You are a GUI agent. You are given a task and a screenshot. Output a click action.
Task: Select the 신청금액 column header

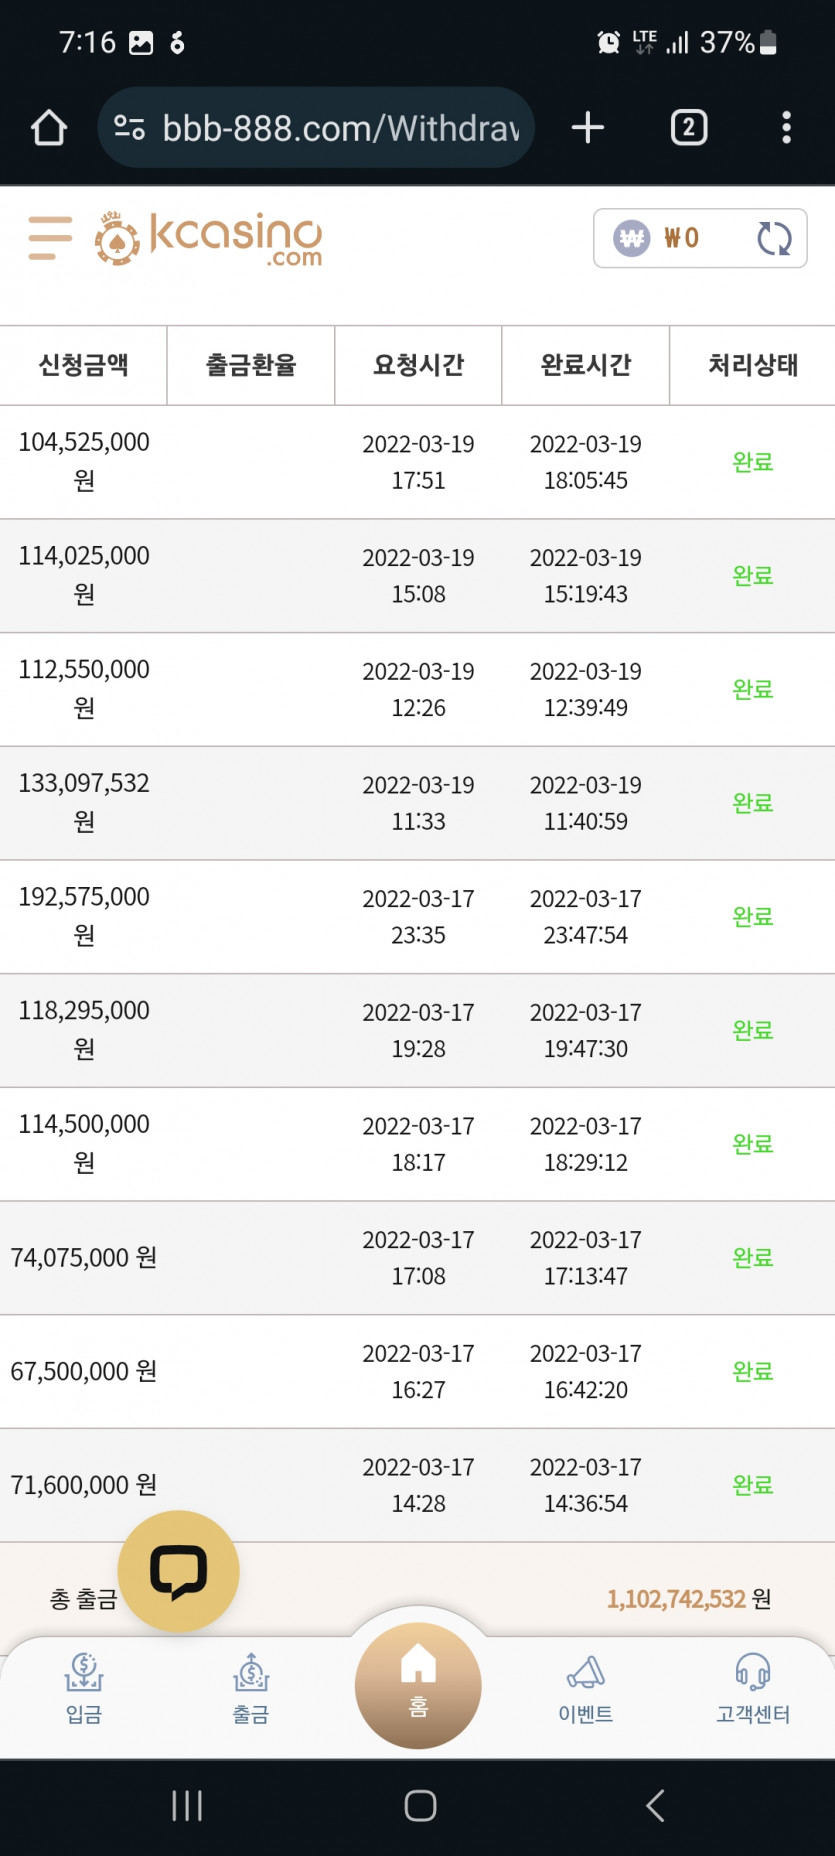click(83, 365)
